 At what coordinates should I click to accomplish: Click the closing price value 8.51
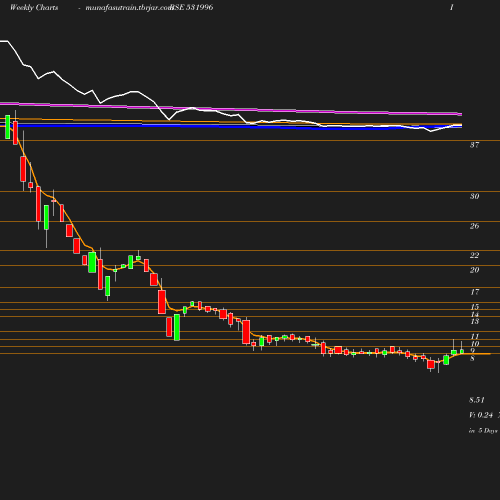pos(477,400)
